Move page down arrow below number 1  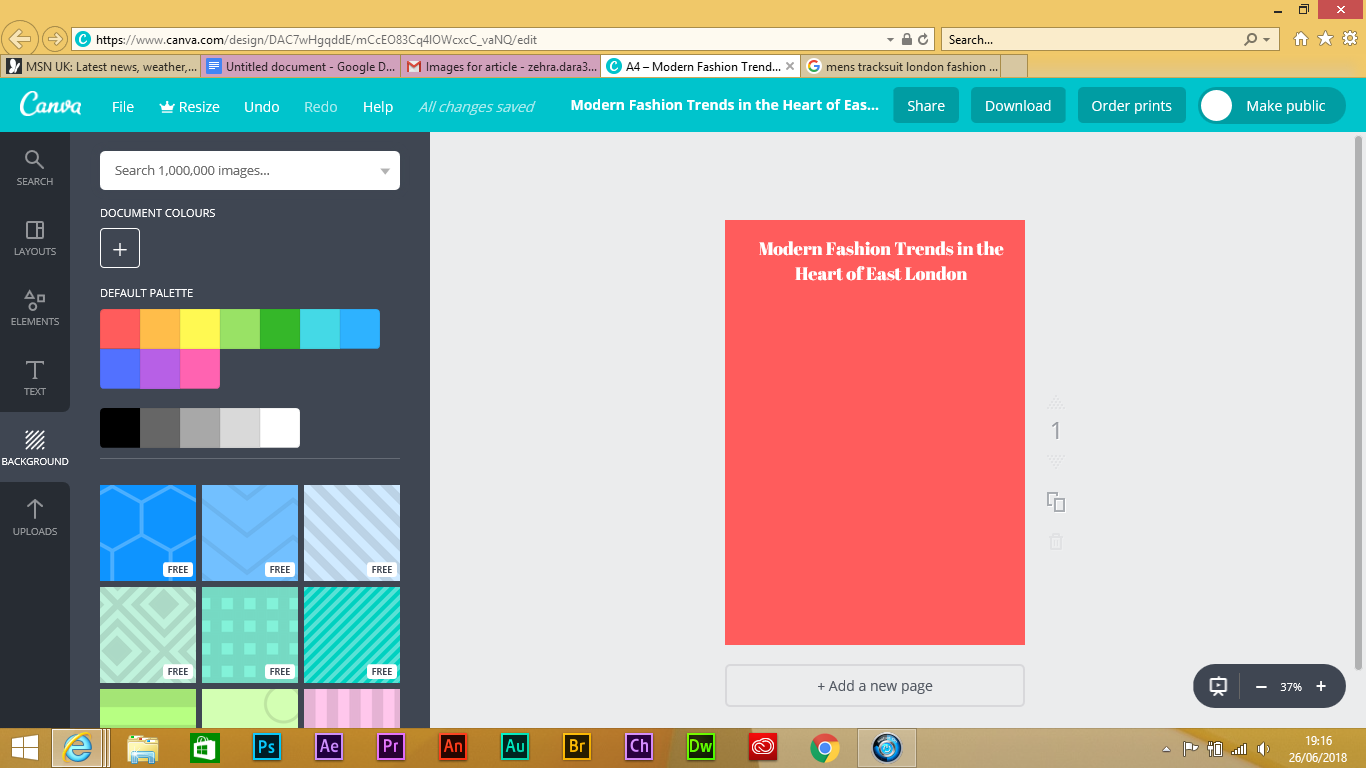(x=1055, y=462)
